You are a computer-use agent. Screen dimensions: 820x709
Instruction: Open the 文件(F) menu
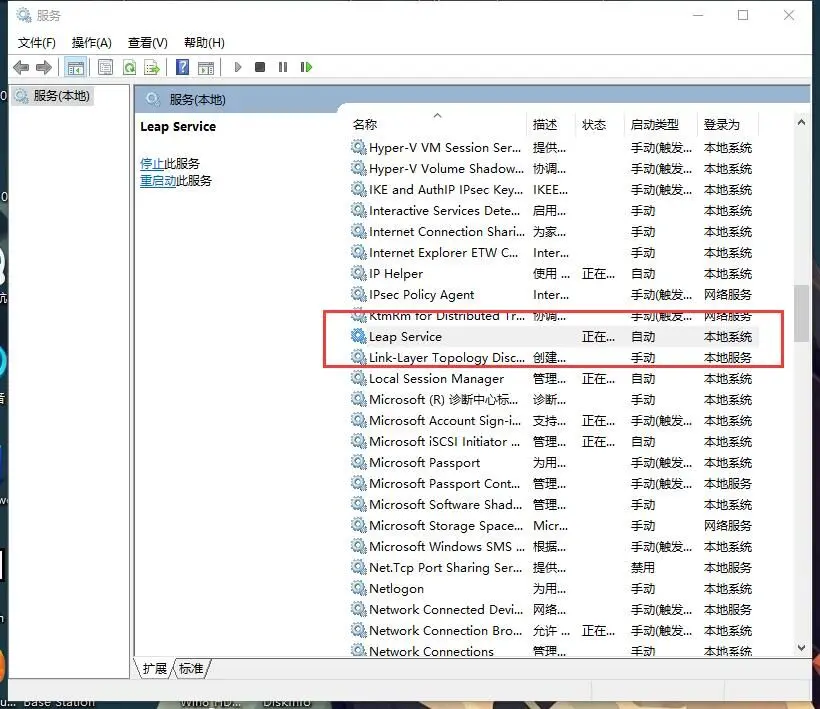[37, 42]
